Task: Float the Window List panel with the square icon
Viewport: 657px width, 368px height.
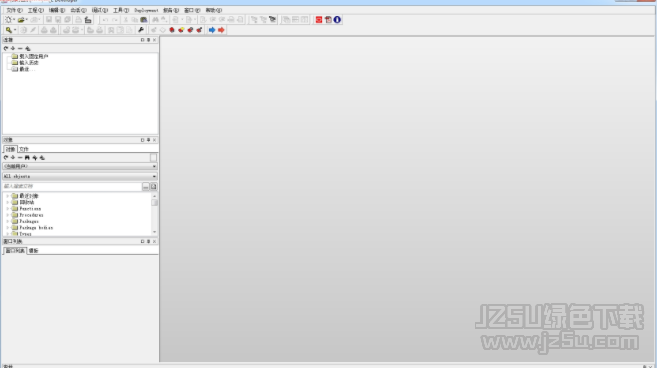Action: (x=142, y=241)
